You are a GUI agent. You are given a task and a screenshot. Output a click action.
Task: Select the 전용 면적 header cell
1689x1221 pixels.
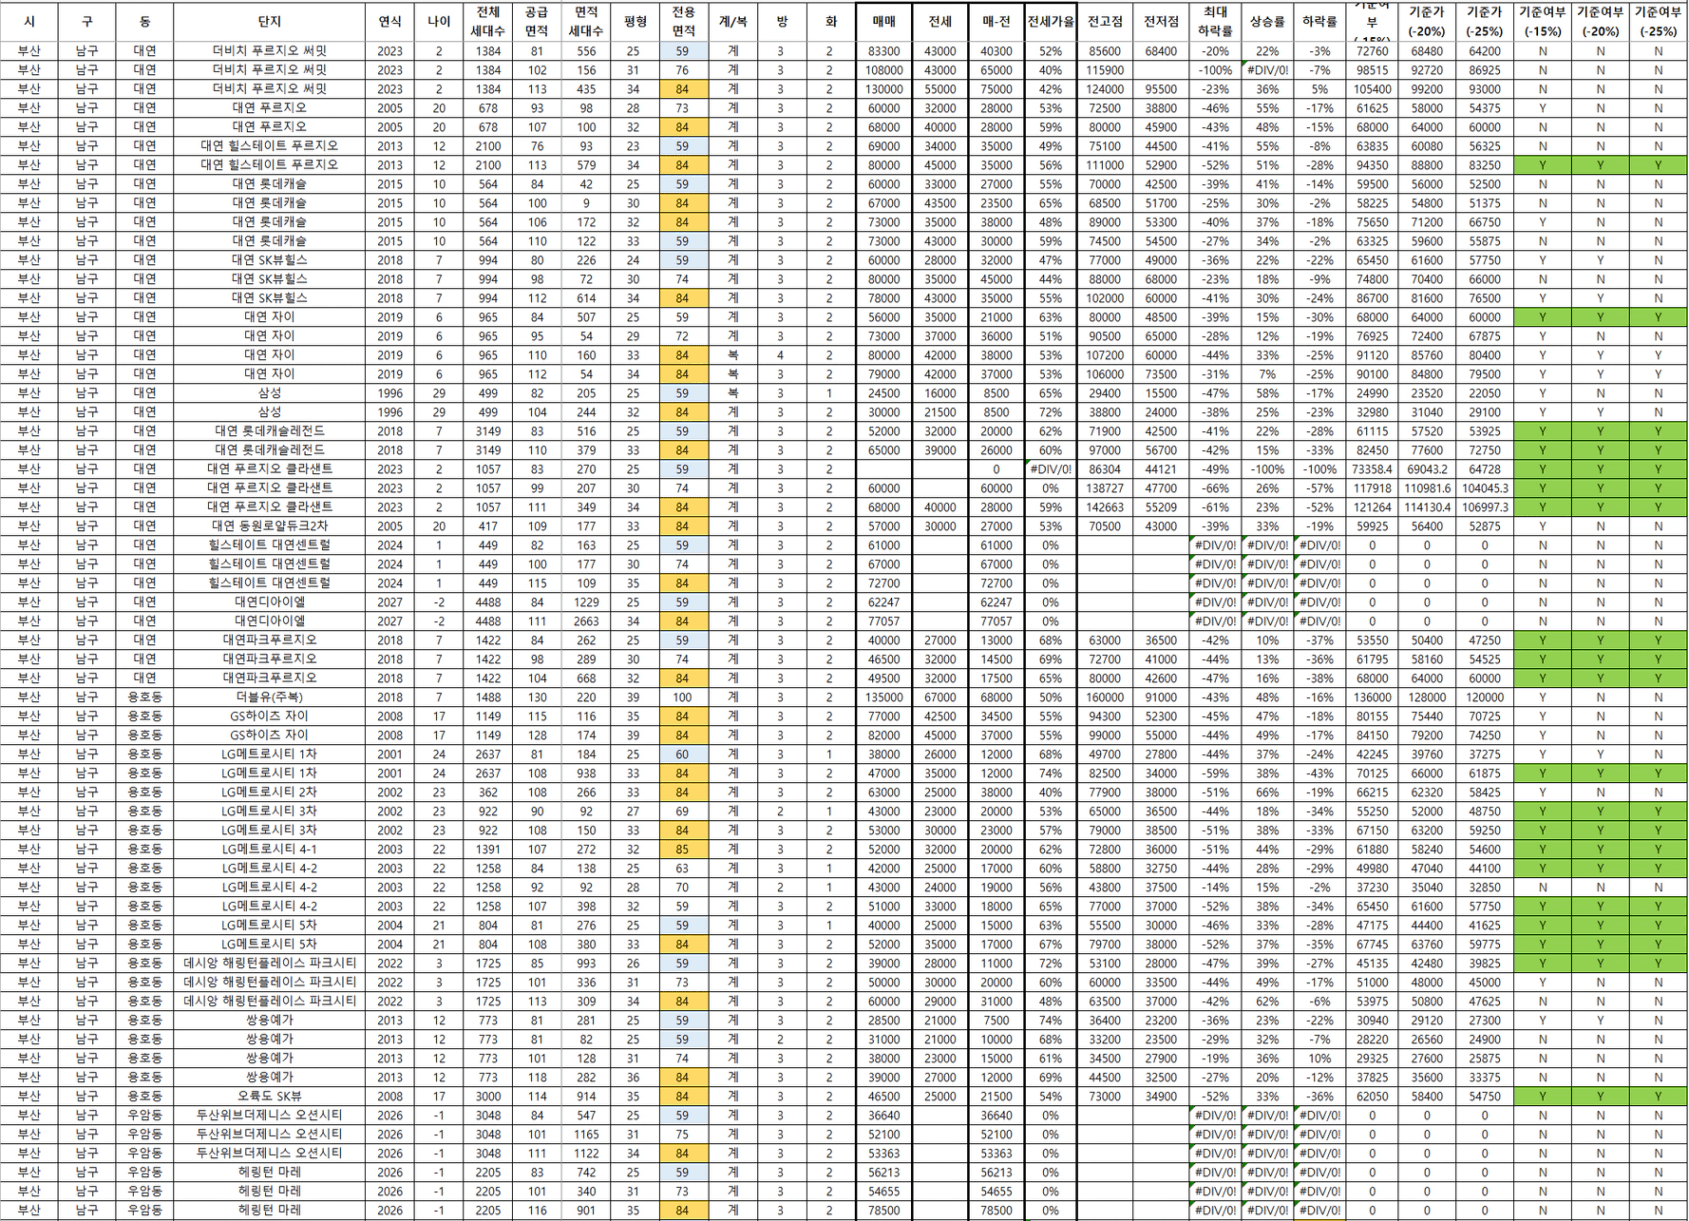(x=683, y=21)
